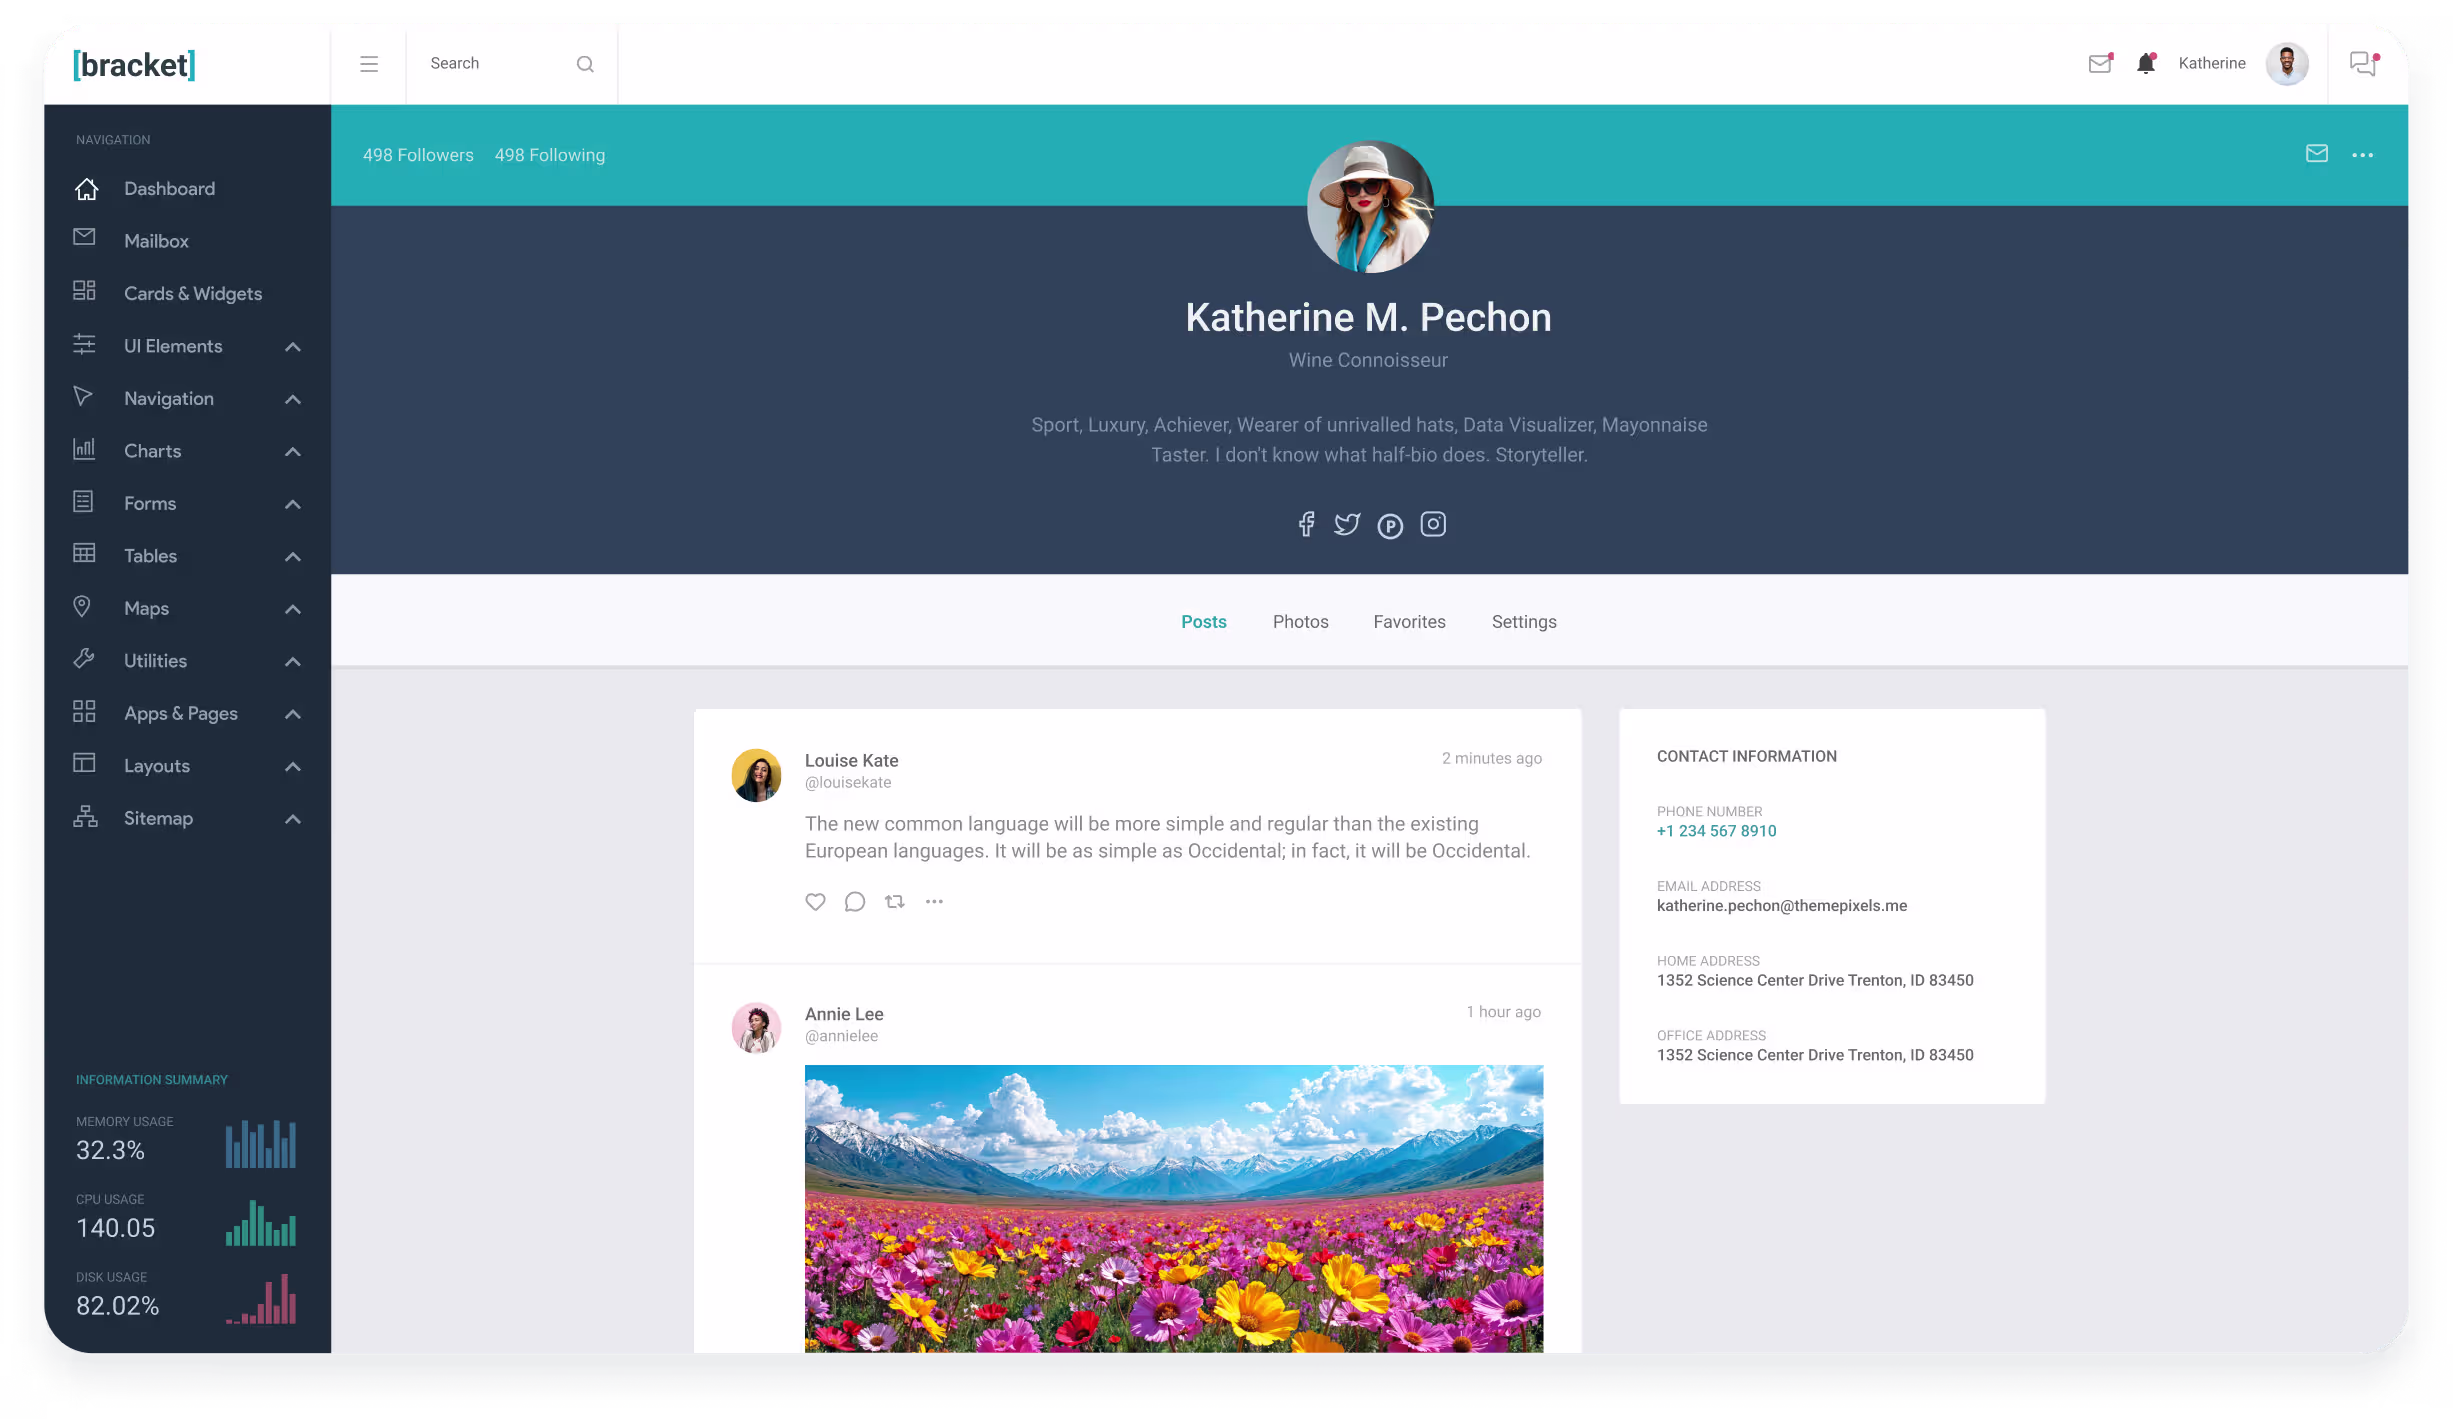Like Louise Kate's post with heart icon
This screenshot has height=1419, width=2453.
[x=815, y=901]
